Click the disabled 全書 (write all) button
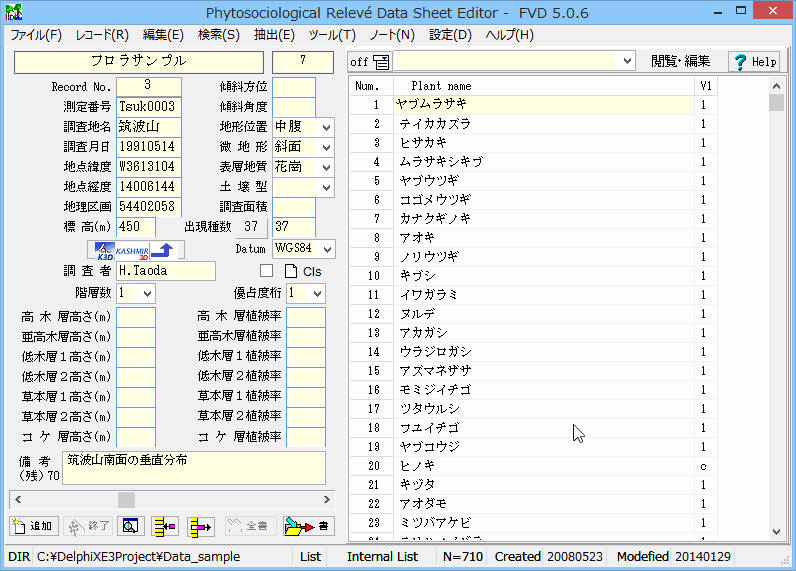This screenshot has width=796, height=571. coord(251,526)
